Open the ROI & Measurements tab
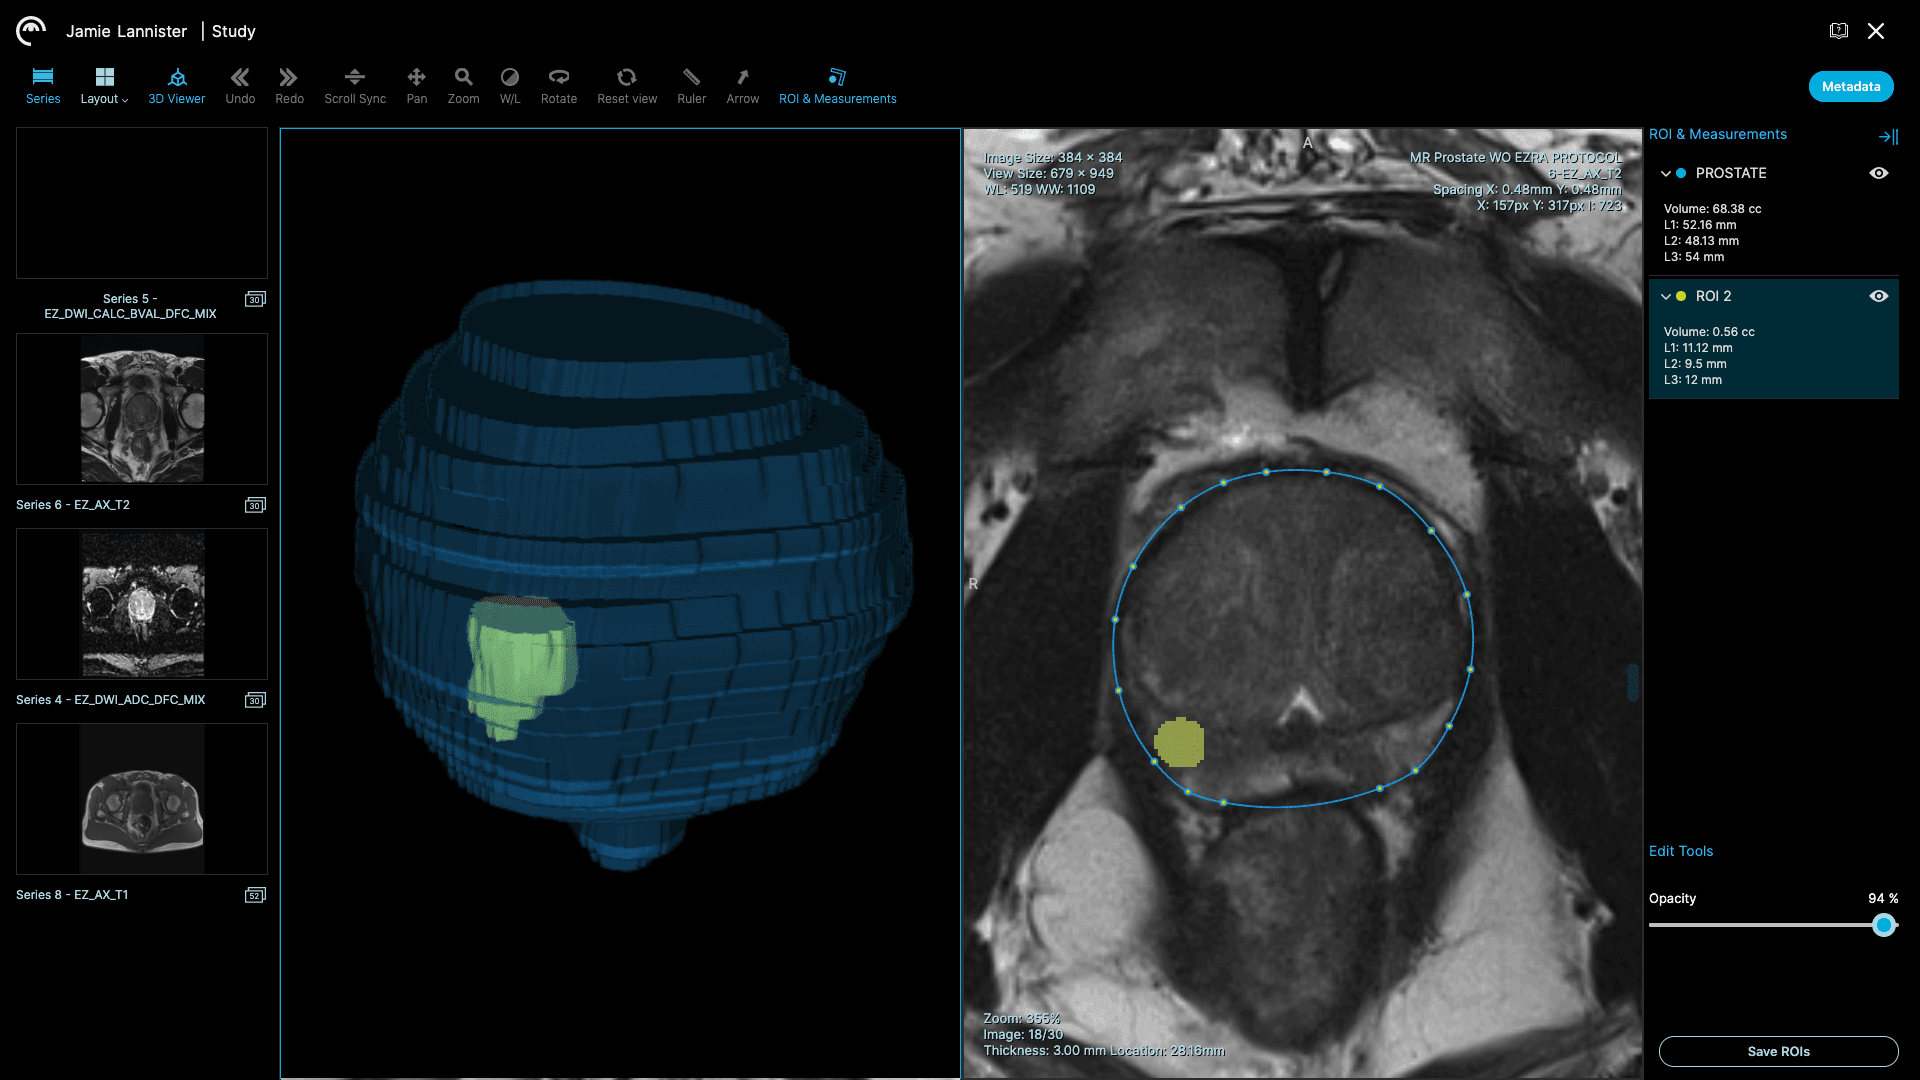 pyautogui.click(x=837, y=85)
